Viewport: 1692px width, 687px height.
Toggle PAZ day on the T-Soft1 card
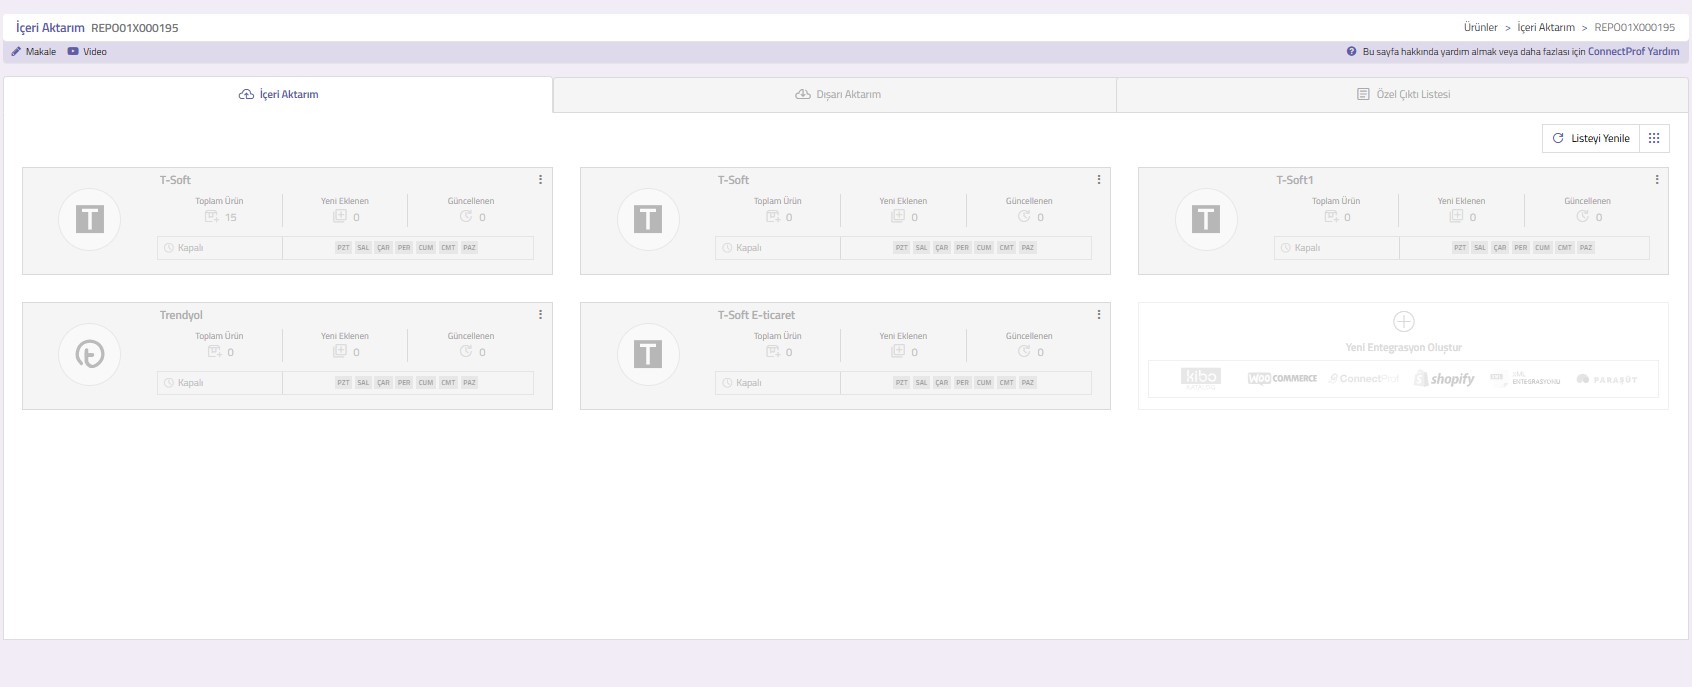coord(1586,248)
